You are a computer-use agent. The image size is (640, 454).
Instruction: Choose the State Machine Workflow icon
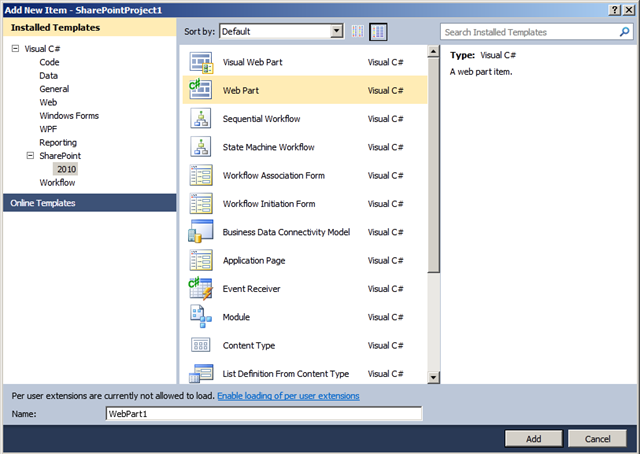click(x=200, y=147)
